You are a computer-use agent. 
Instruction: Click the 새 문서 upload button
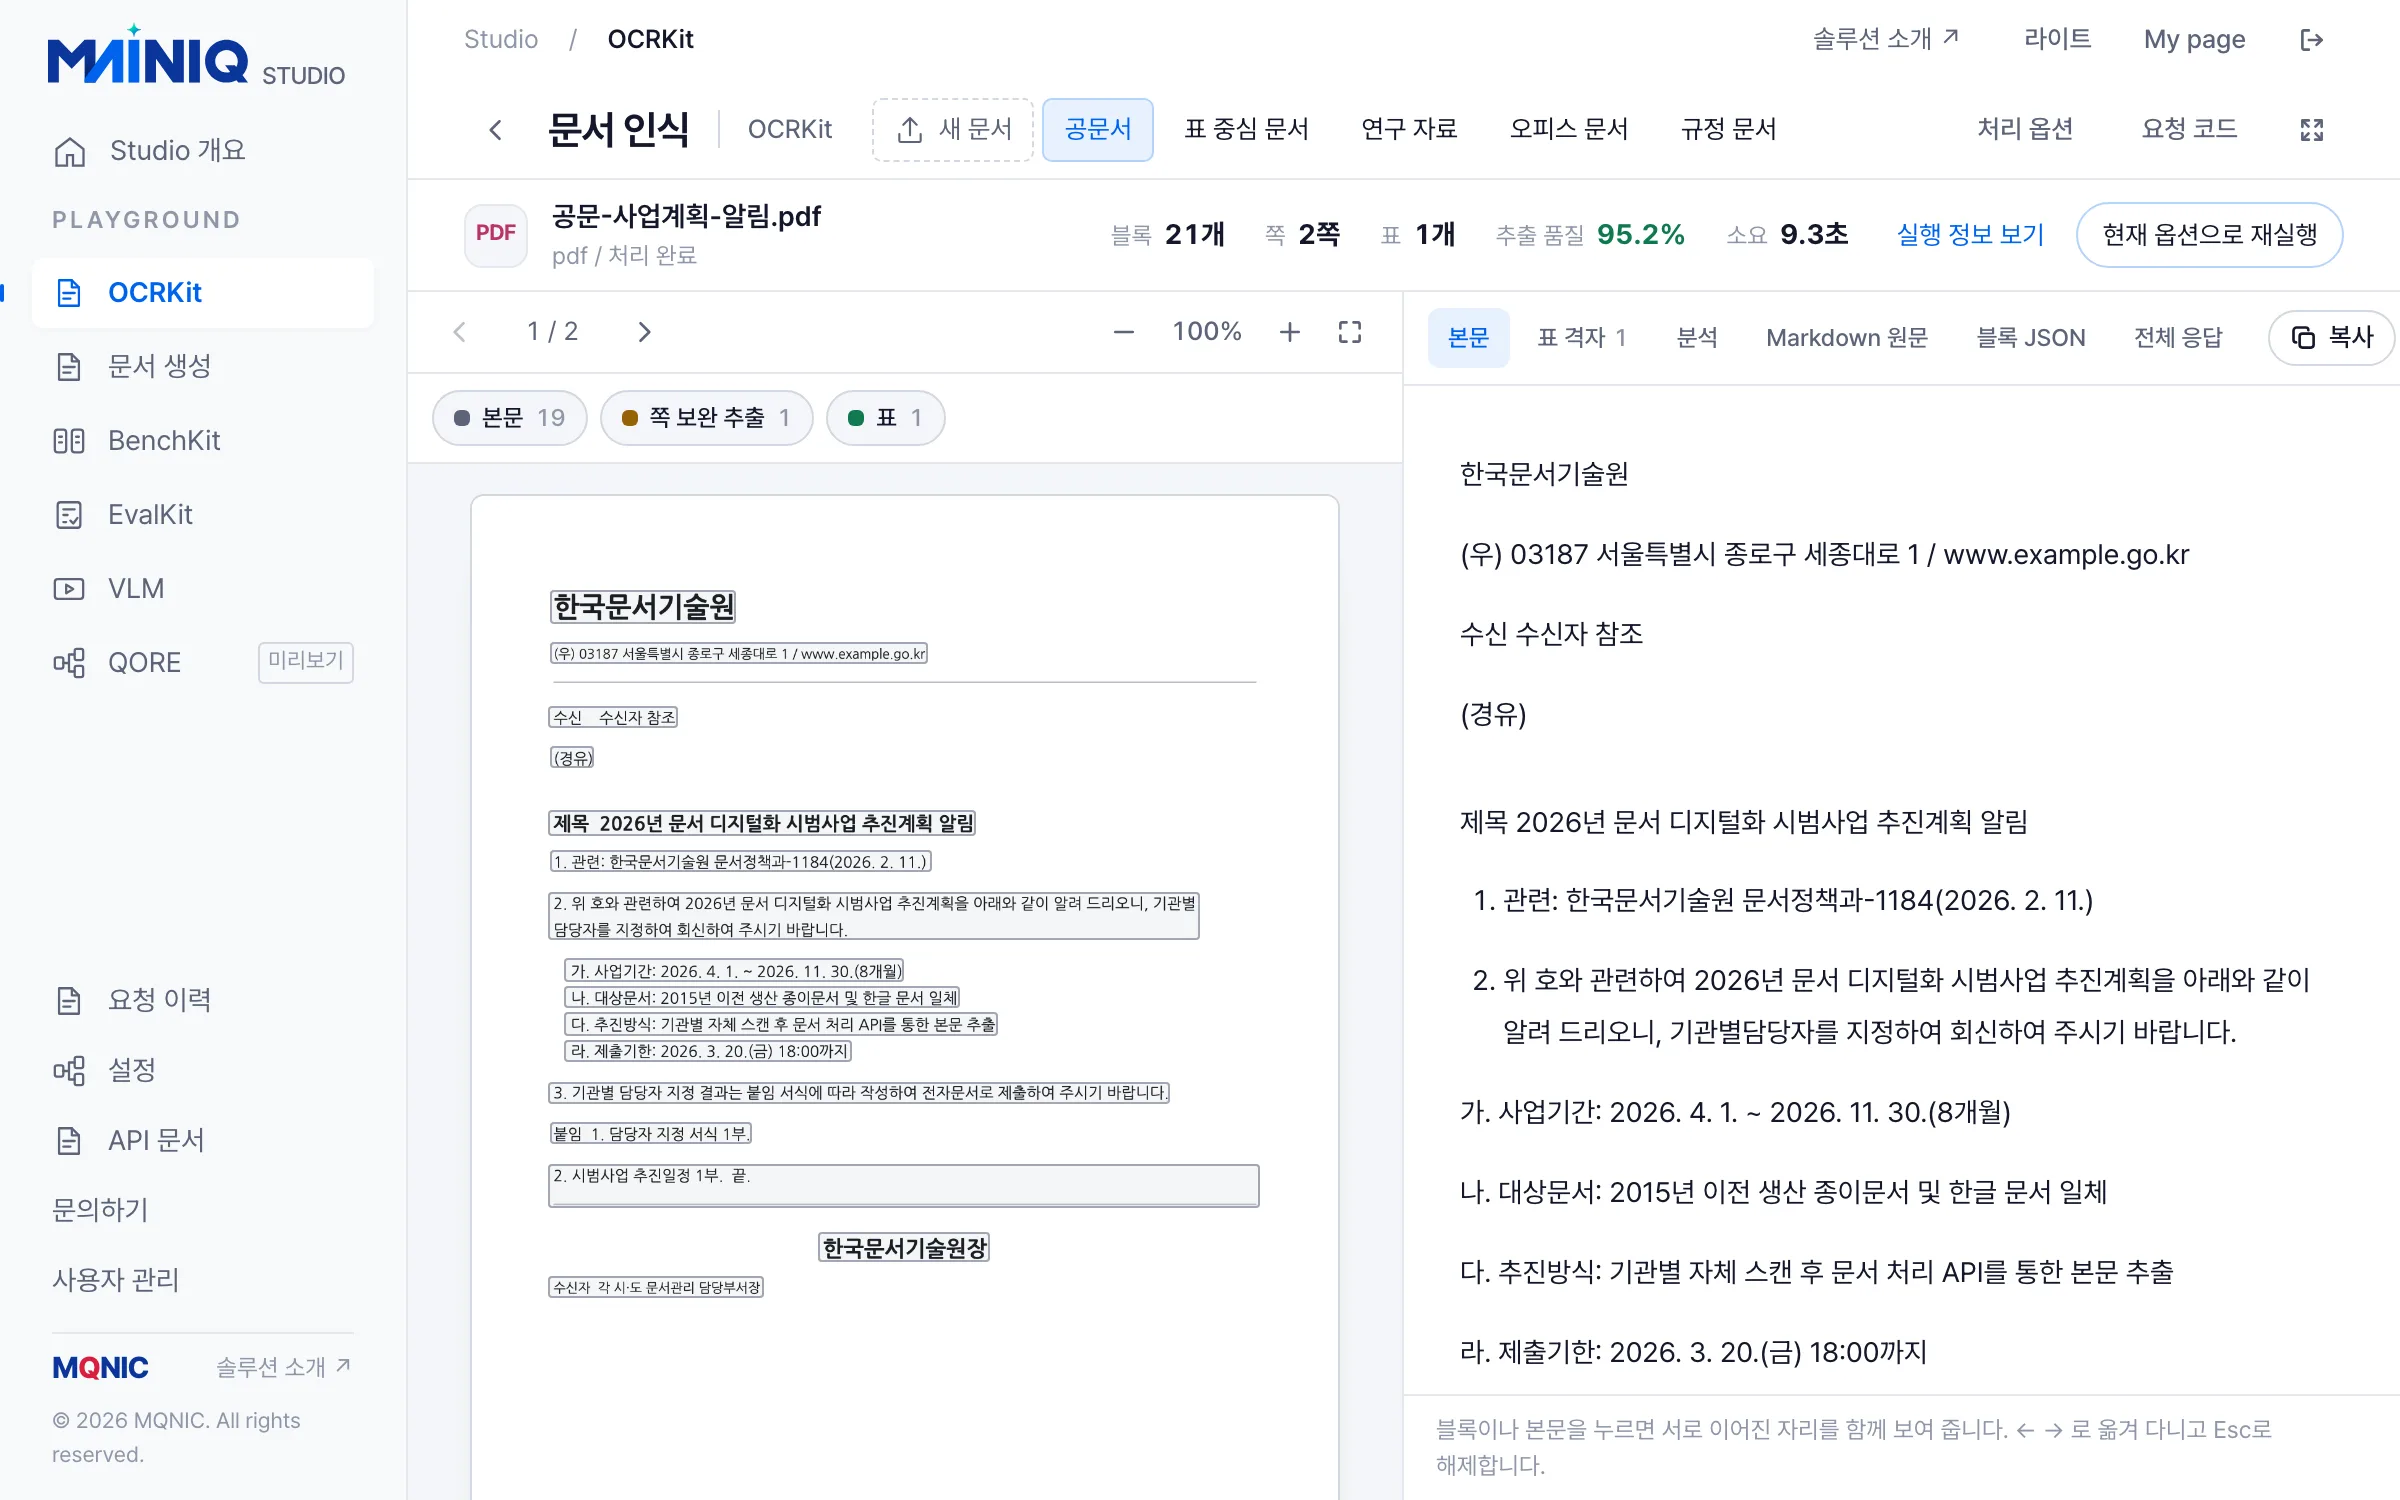[x=953, y=130]
